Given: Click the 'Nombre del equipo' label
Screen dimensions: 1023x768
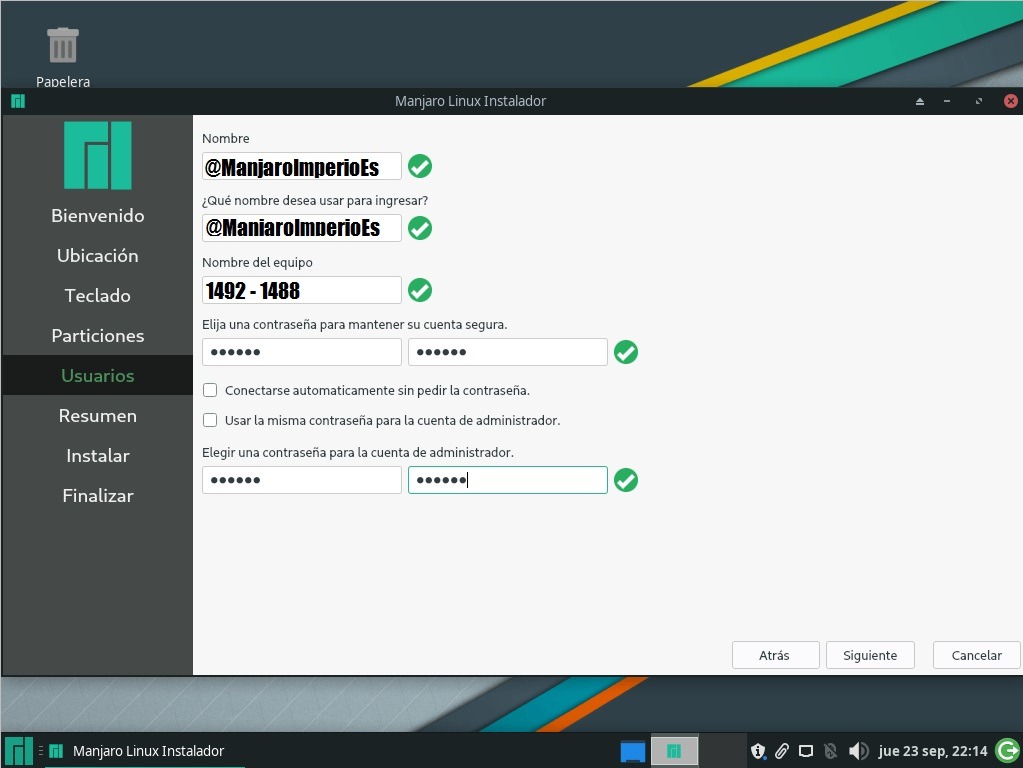Looking at the screenshot, I should [257, 262].
